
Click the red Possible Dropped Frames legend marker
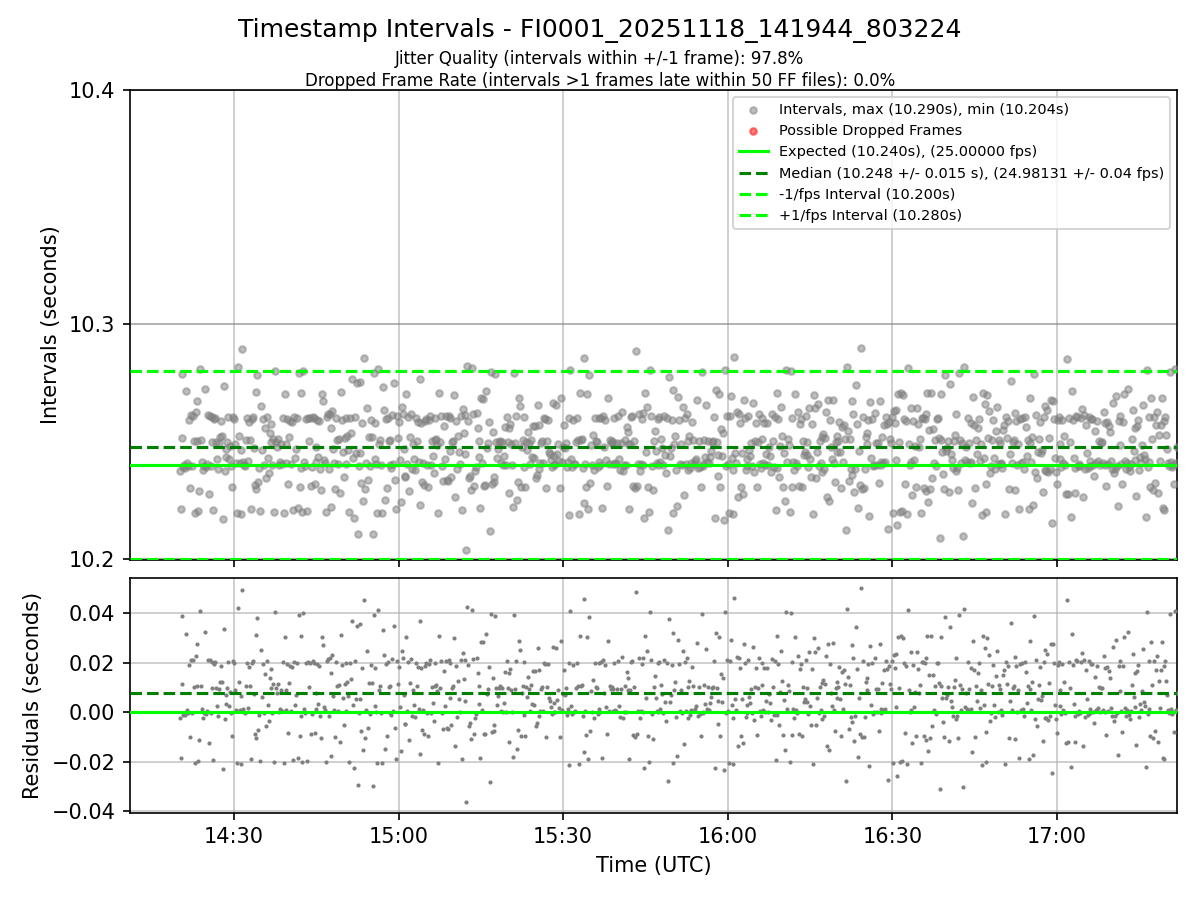tap(754, 130)
